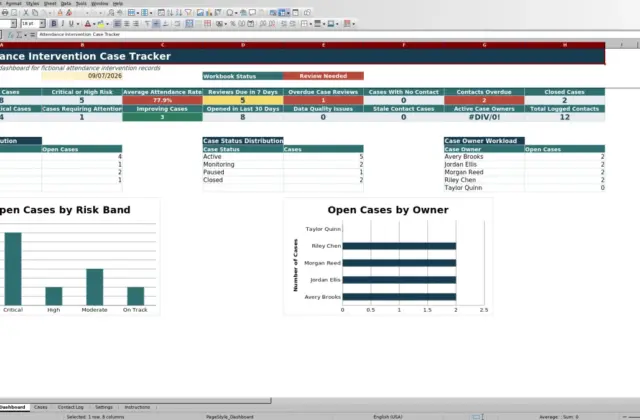Click English (USA) language in status bar
The height and width of the screenshot is (420, 640).
[387, 417]
